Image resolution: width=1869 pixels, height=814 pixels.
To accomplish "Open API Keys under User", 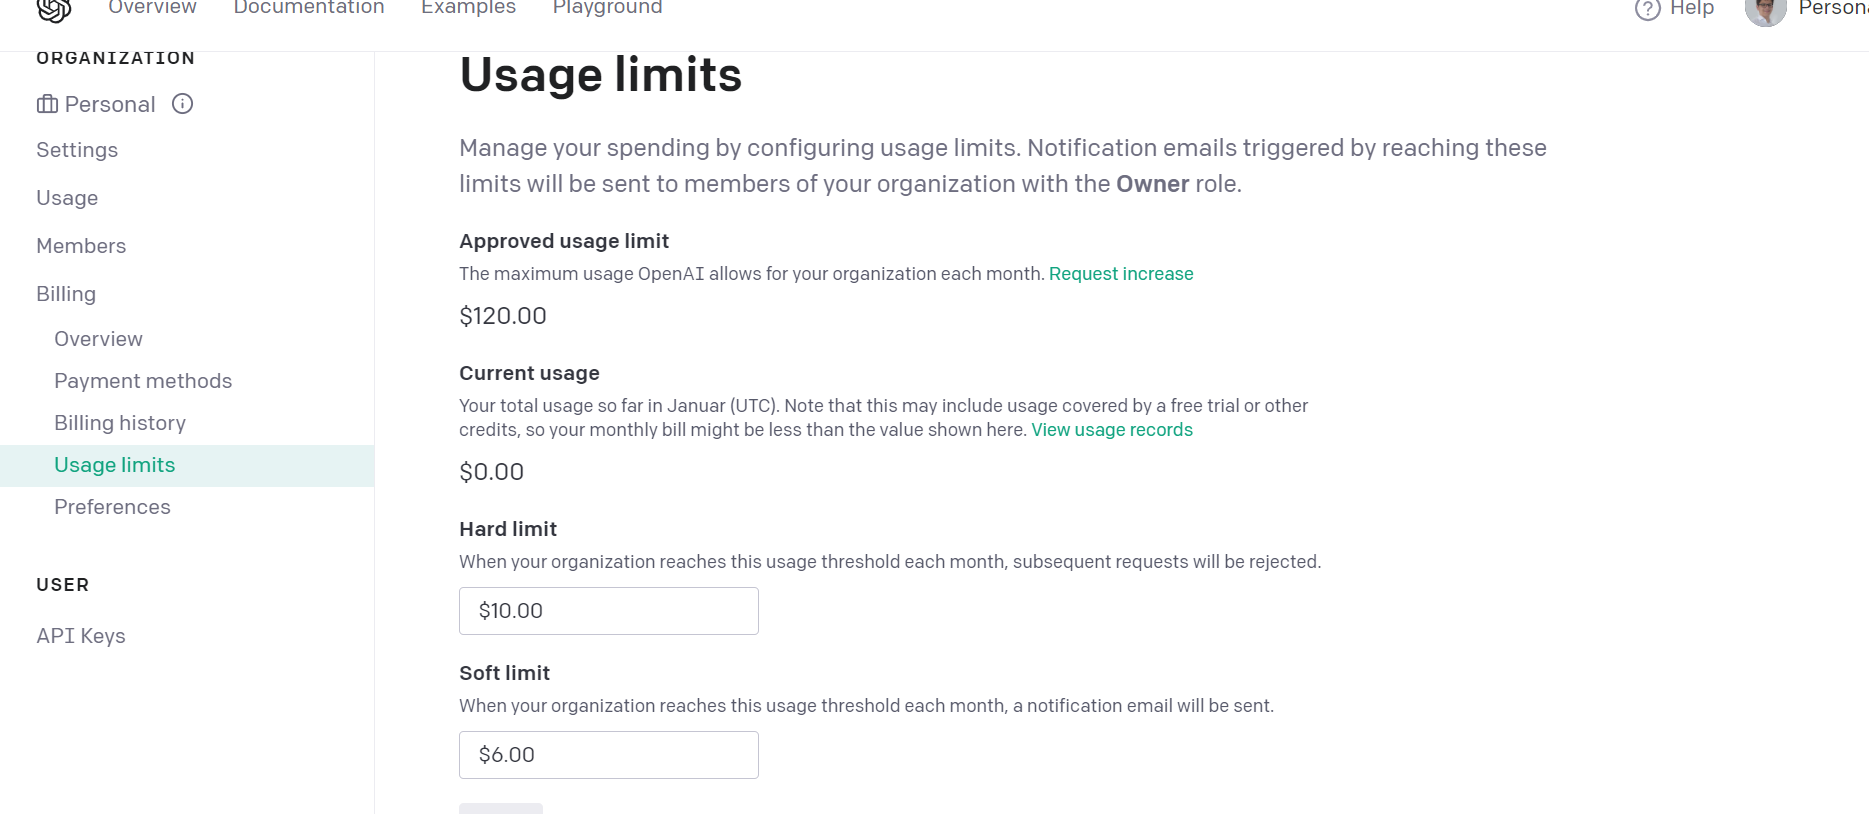I will (81, 636).
